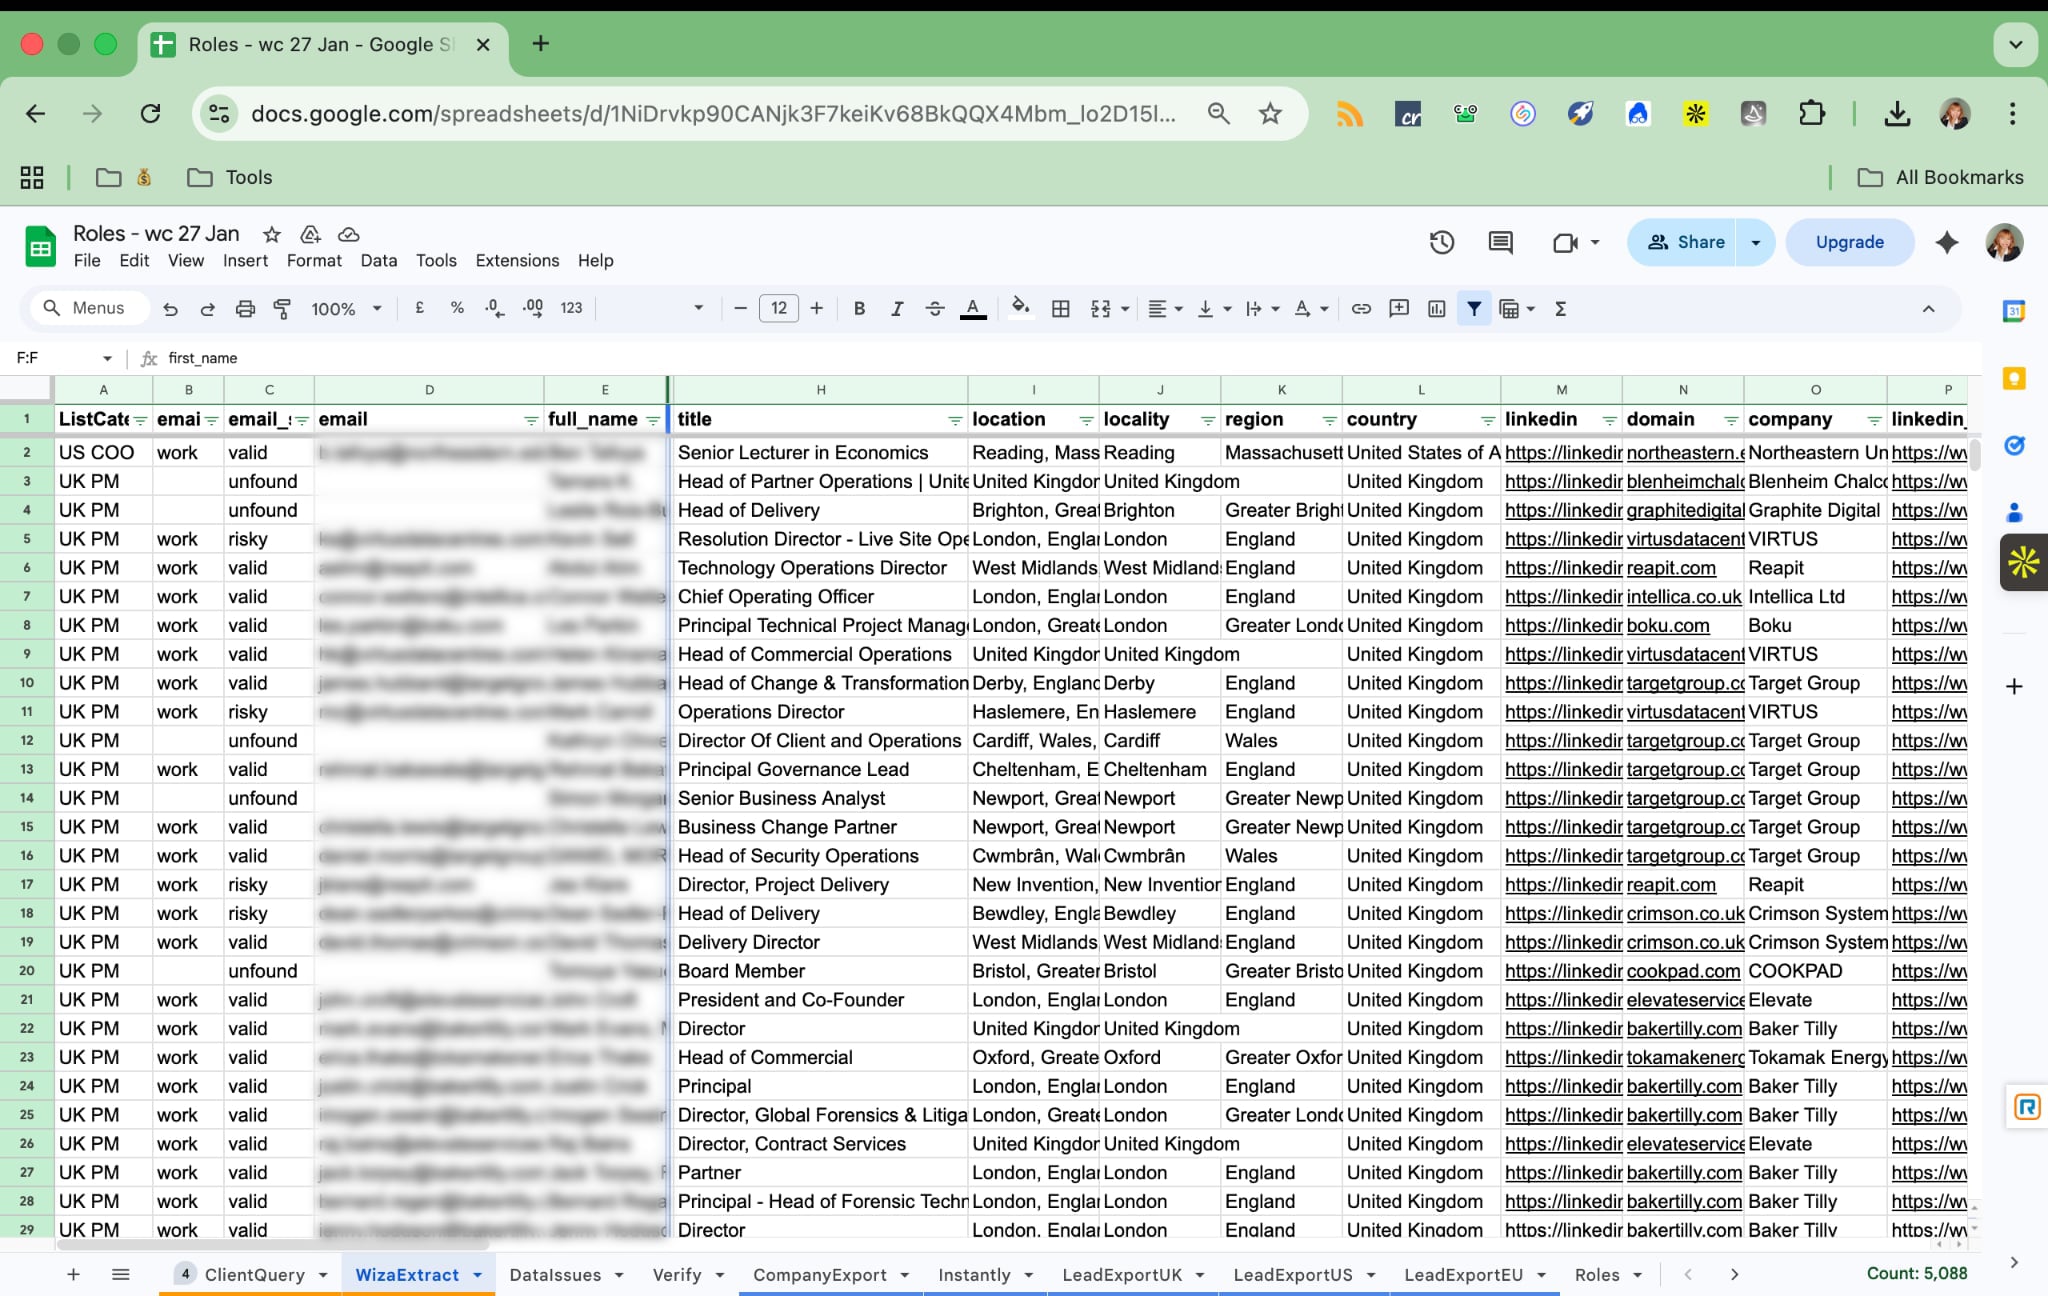Screen dimensions: 2048x1296
Task: Click the Undo icon in toolbar
Action: pyautogui.click(x=170, y=309)
